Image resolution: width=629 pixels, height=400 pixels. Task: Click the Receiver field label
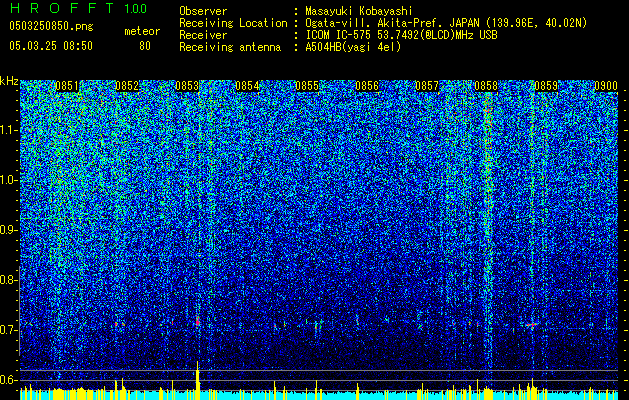(203, 35)
